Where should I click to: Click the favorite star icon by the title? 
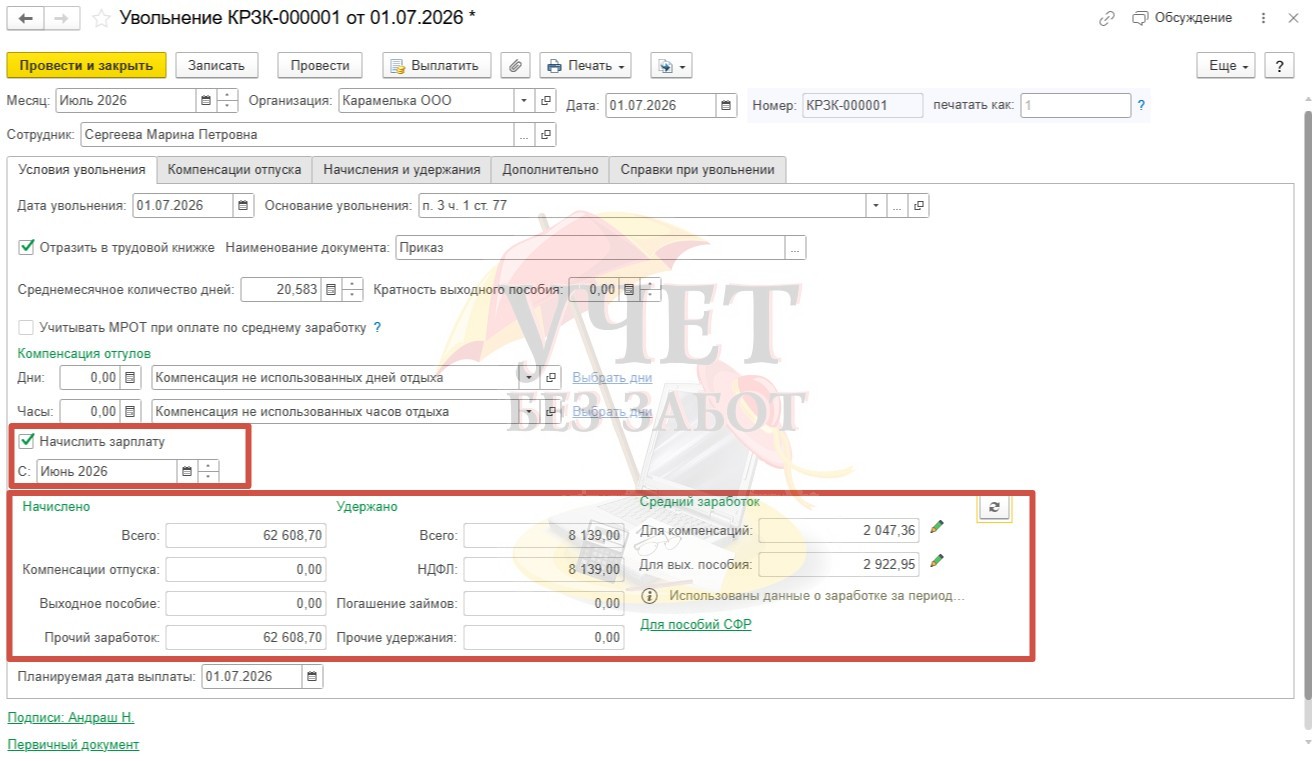(101, 19)
